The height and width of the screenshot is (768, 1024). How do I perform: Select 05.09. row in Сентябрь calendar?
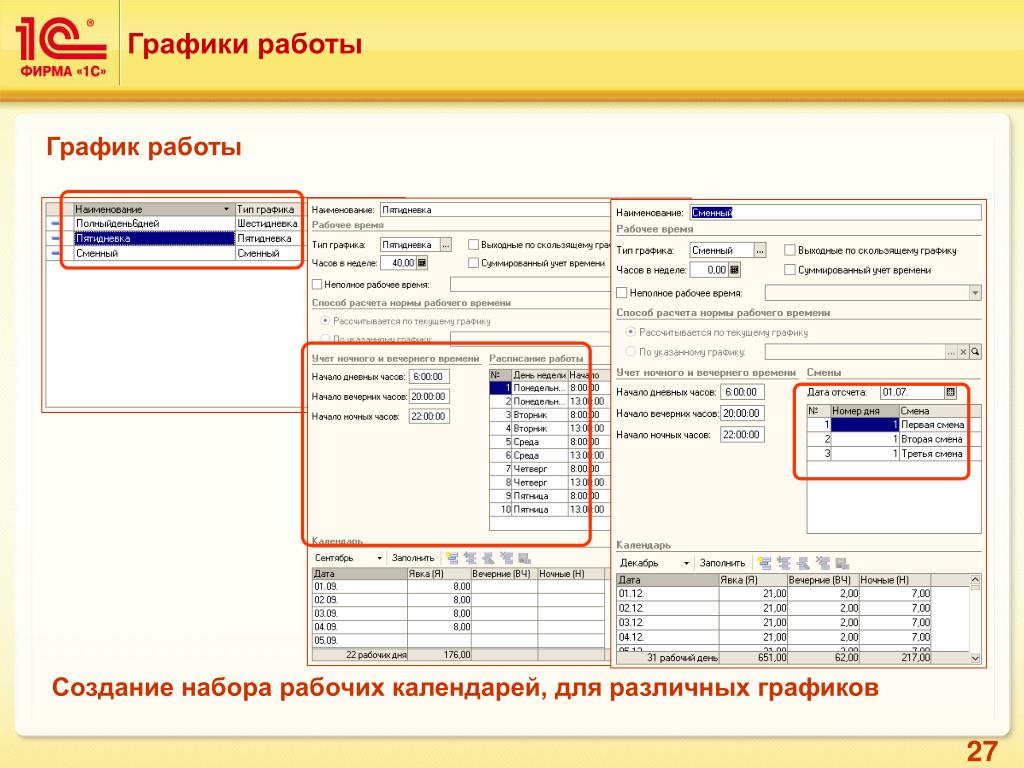point(458,641)
